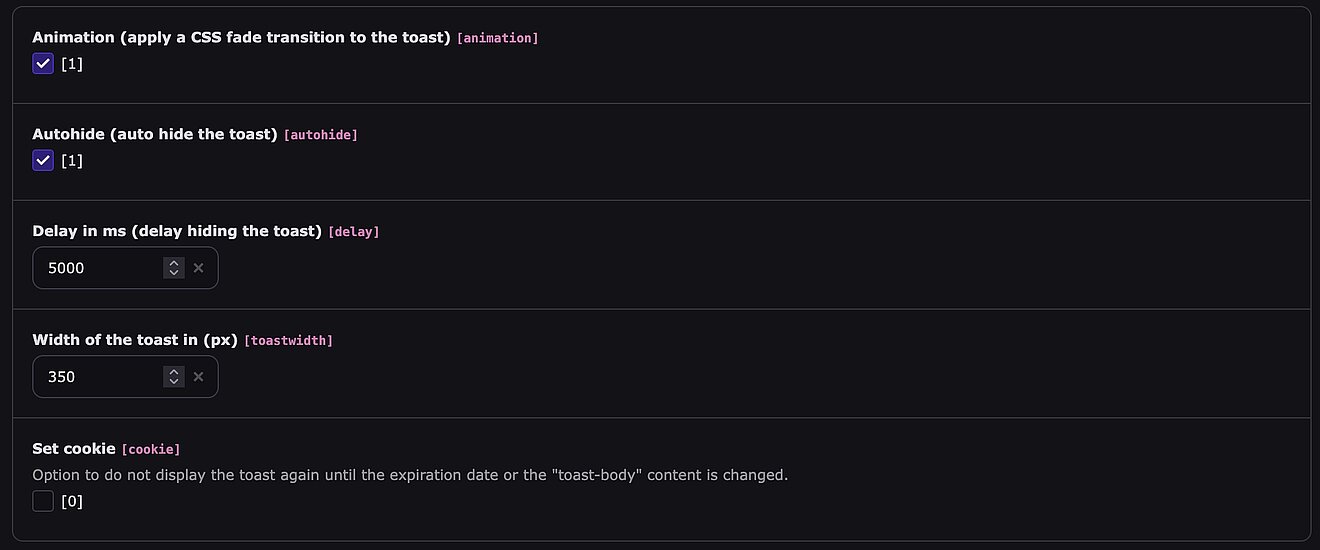Increase delay value with up stepper arrow

(174, 263)
